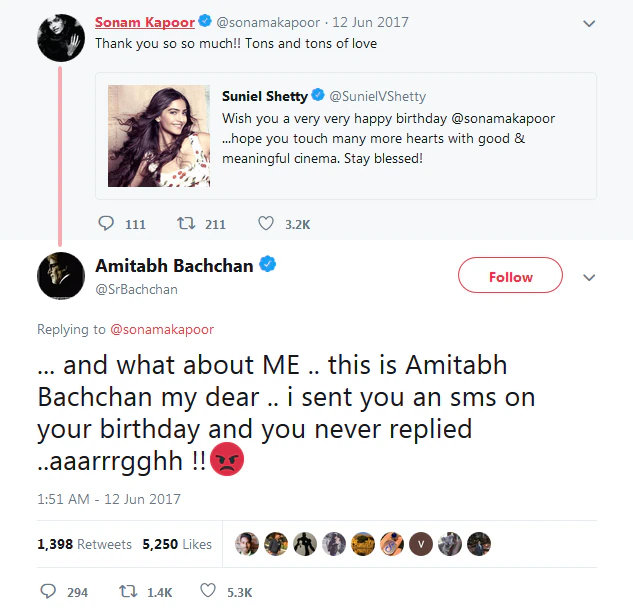Follow Amitabh Bachchan
Viewport: 633px width, 612px height.
(x=510, y=277)
